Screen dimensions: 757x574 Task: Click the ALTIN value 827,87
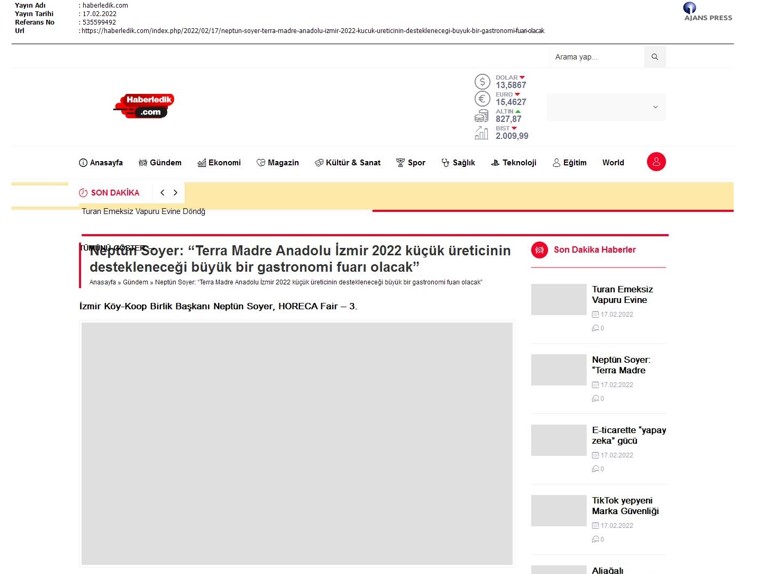pos(508,119)
